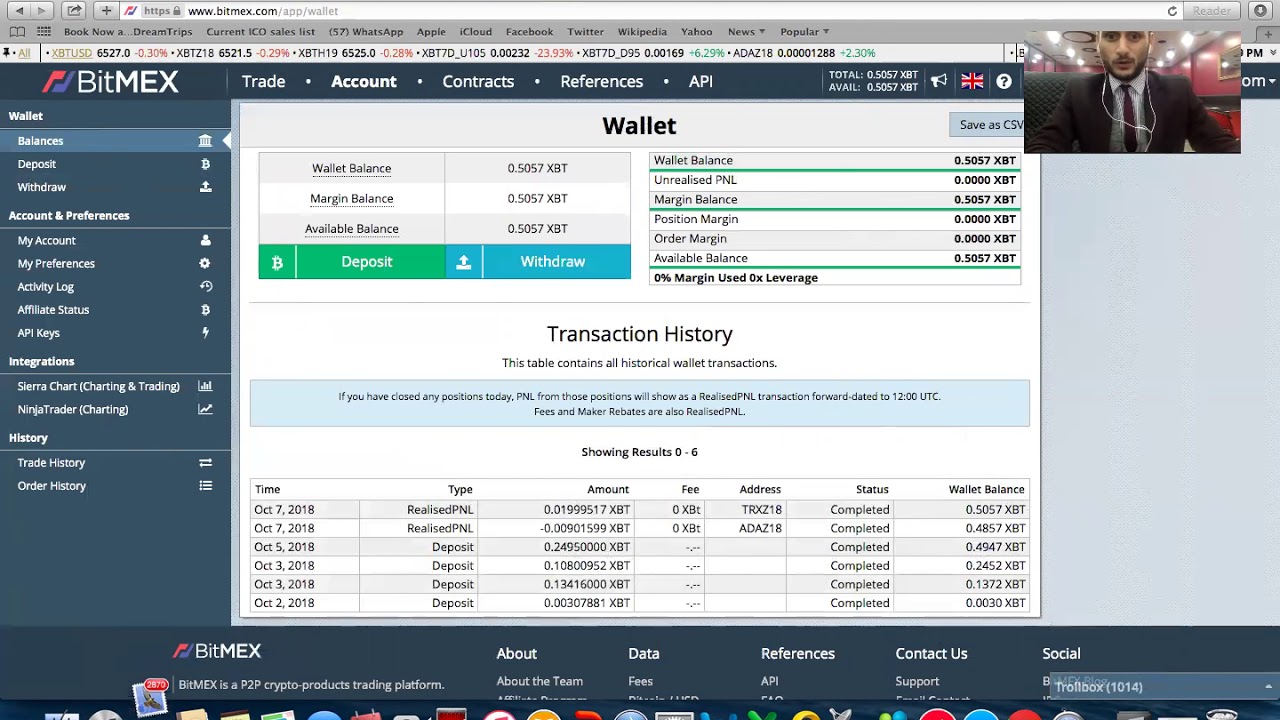The height and width of the screenshot is (720, 1280).
Task: Click the BitMEX logo in header
Action: (110, 82)
